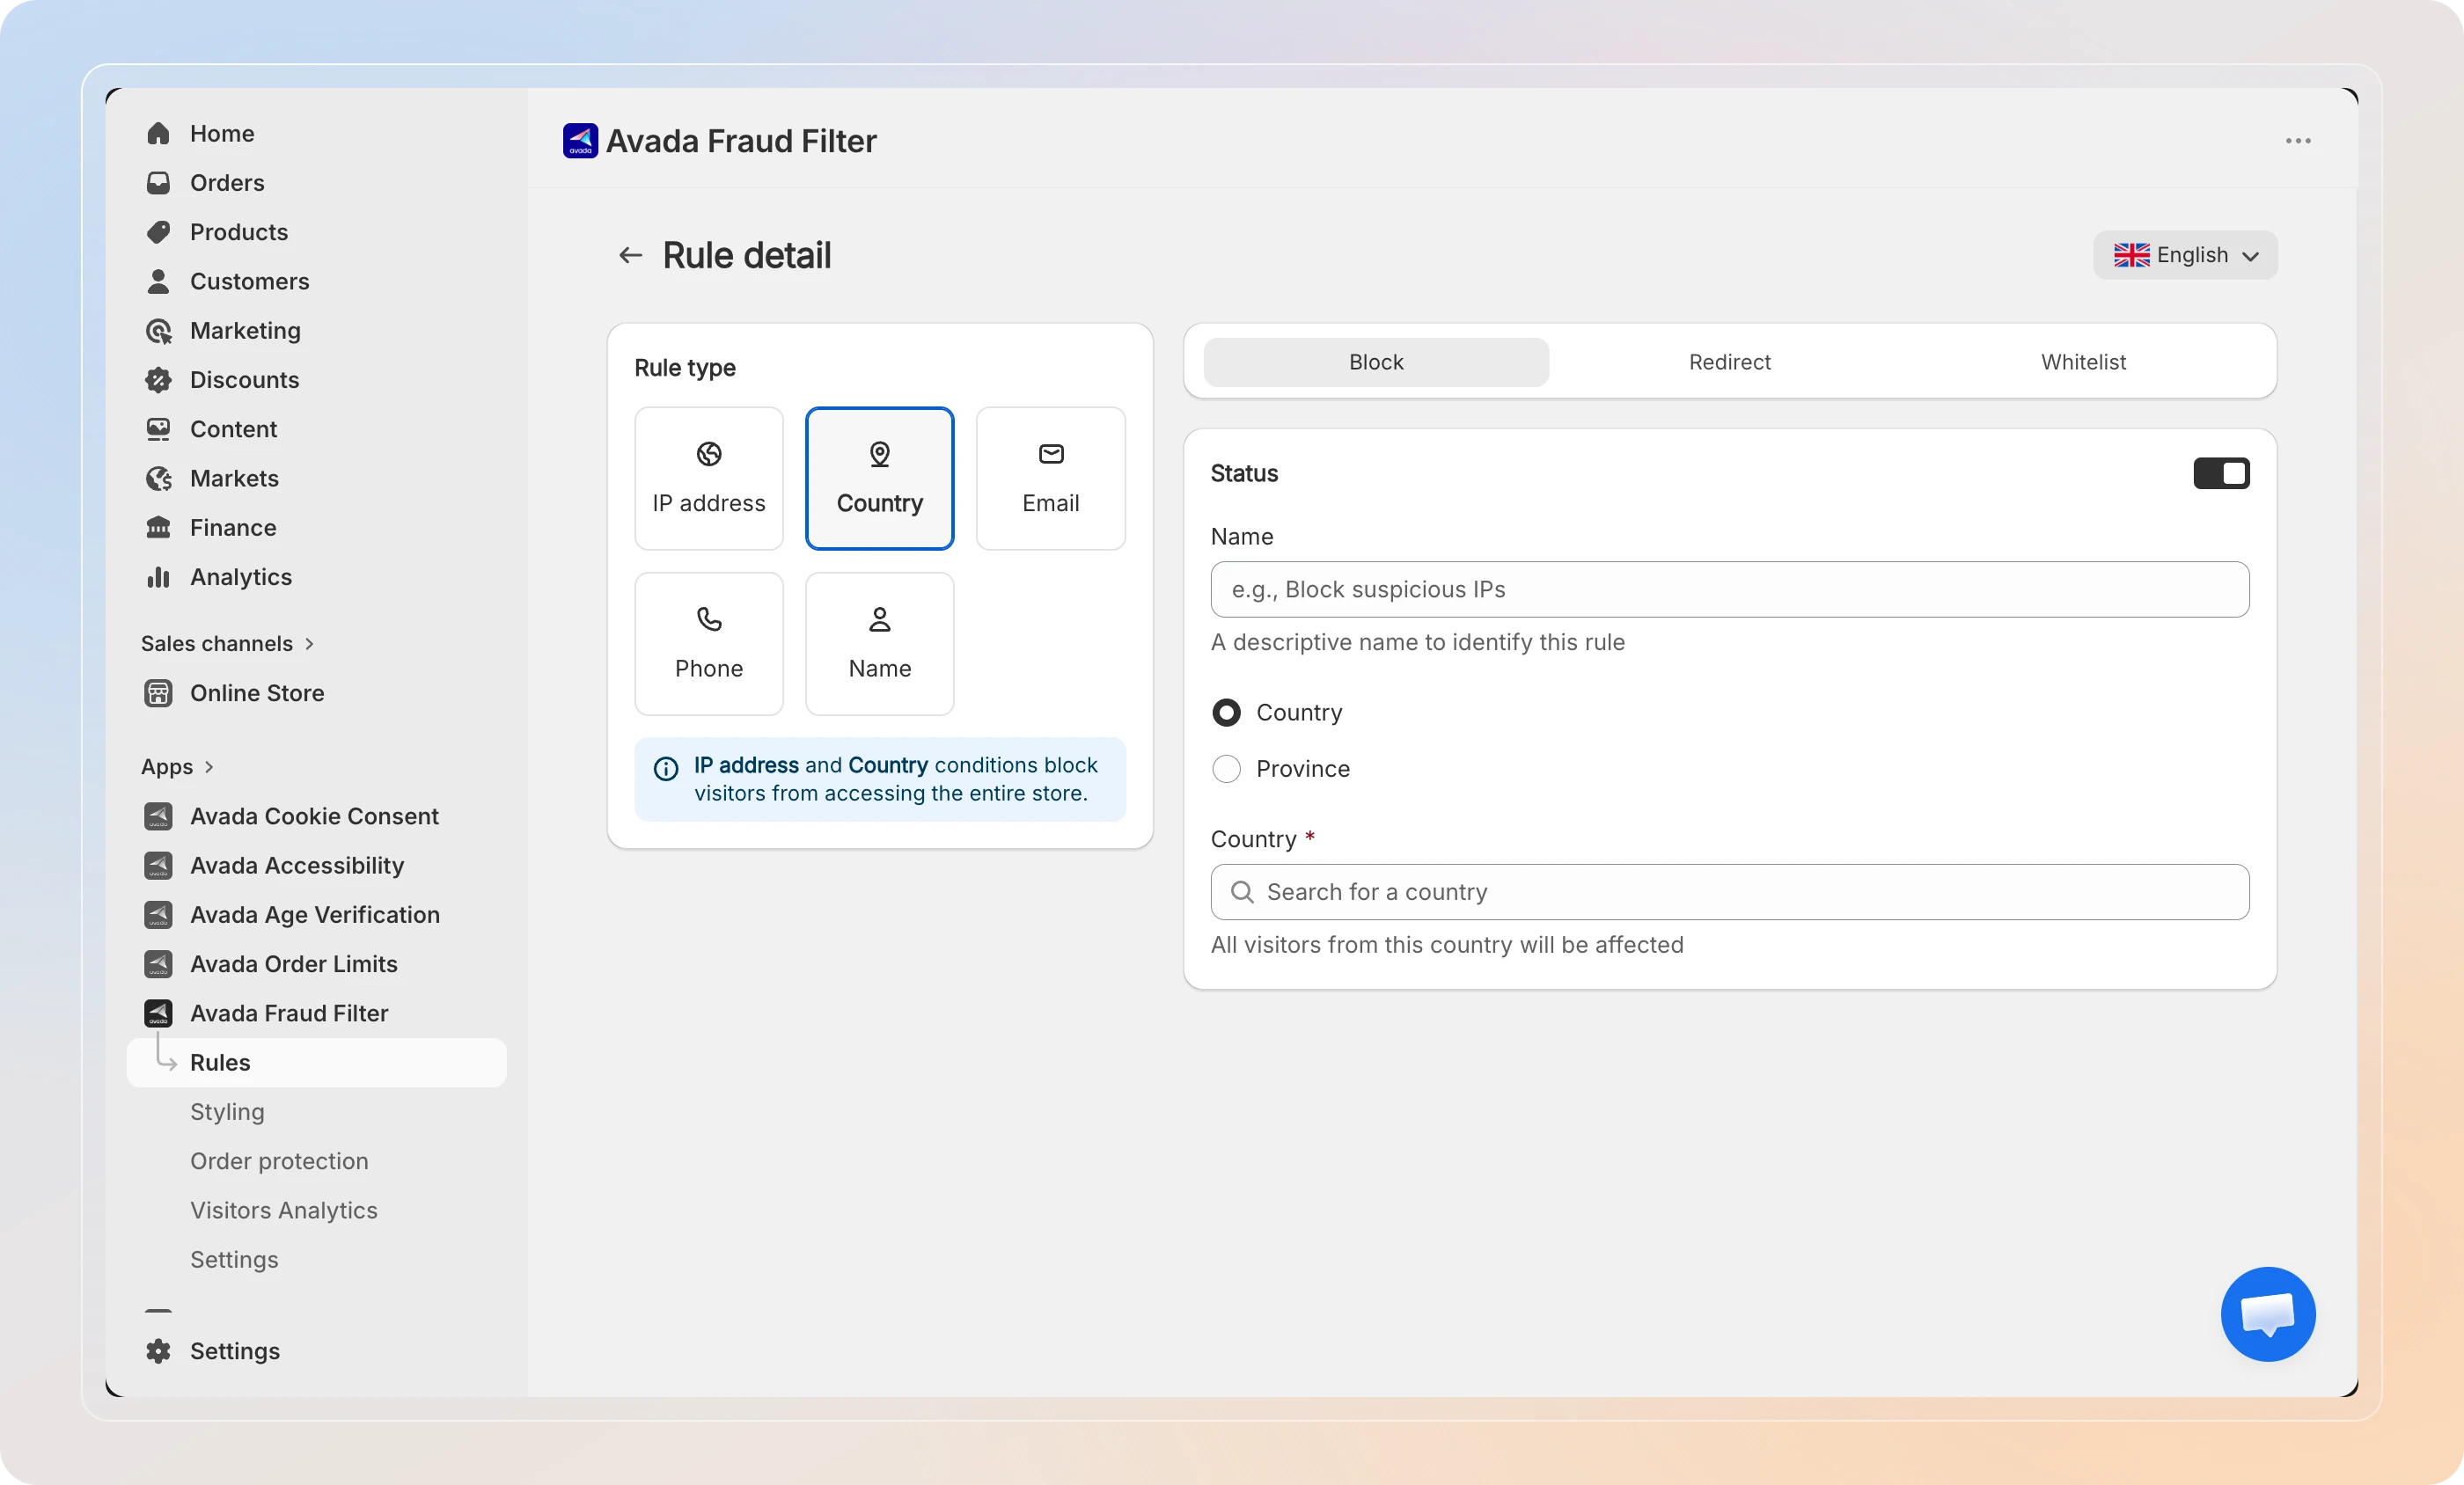Click the Avada Accessibility app icon
Image resolution: width=2464 pixels, height=1485 pixels.
[158, 866]
